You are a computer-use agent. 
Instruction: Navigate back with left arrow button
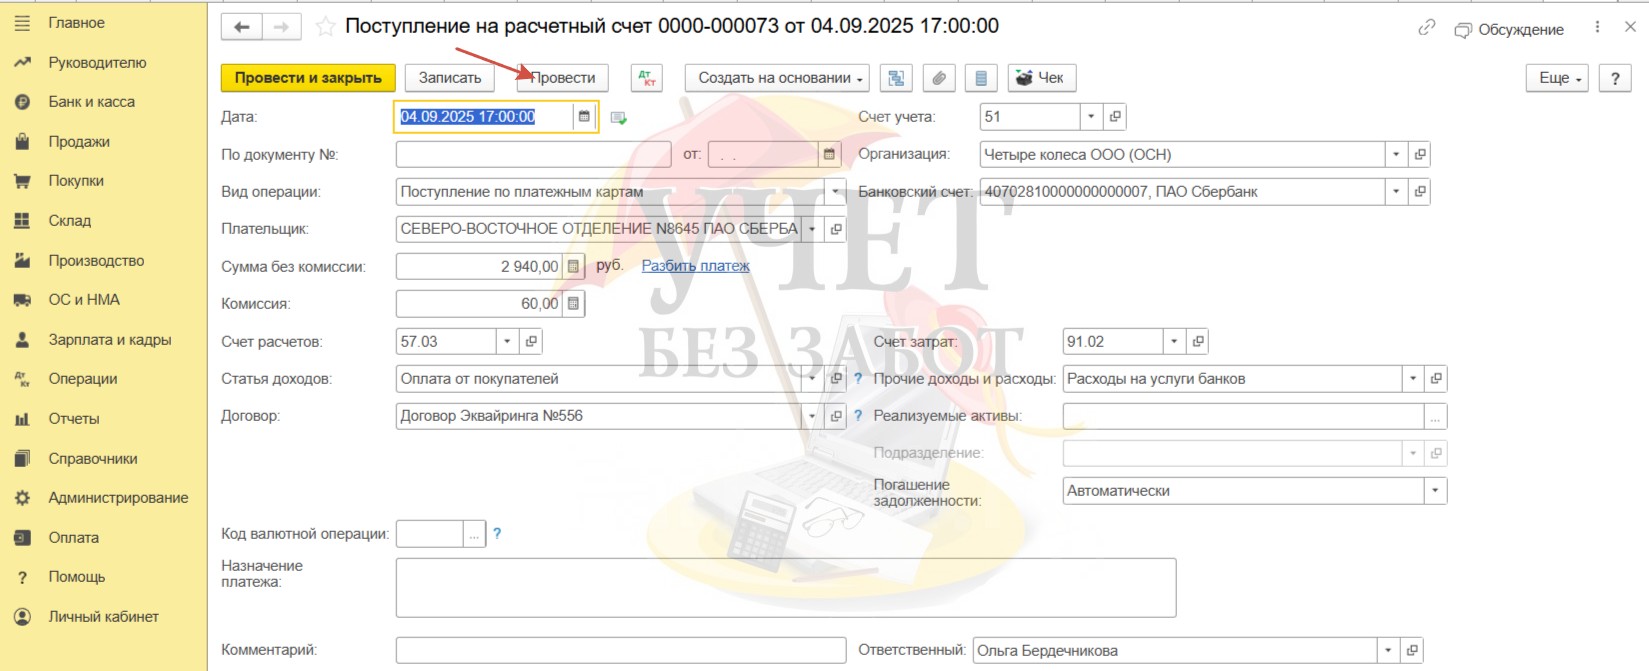tap(242, 27)
